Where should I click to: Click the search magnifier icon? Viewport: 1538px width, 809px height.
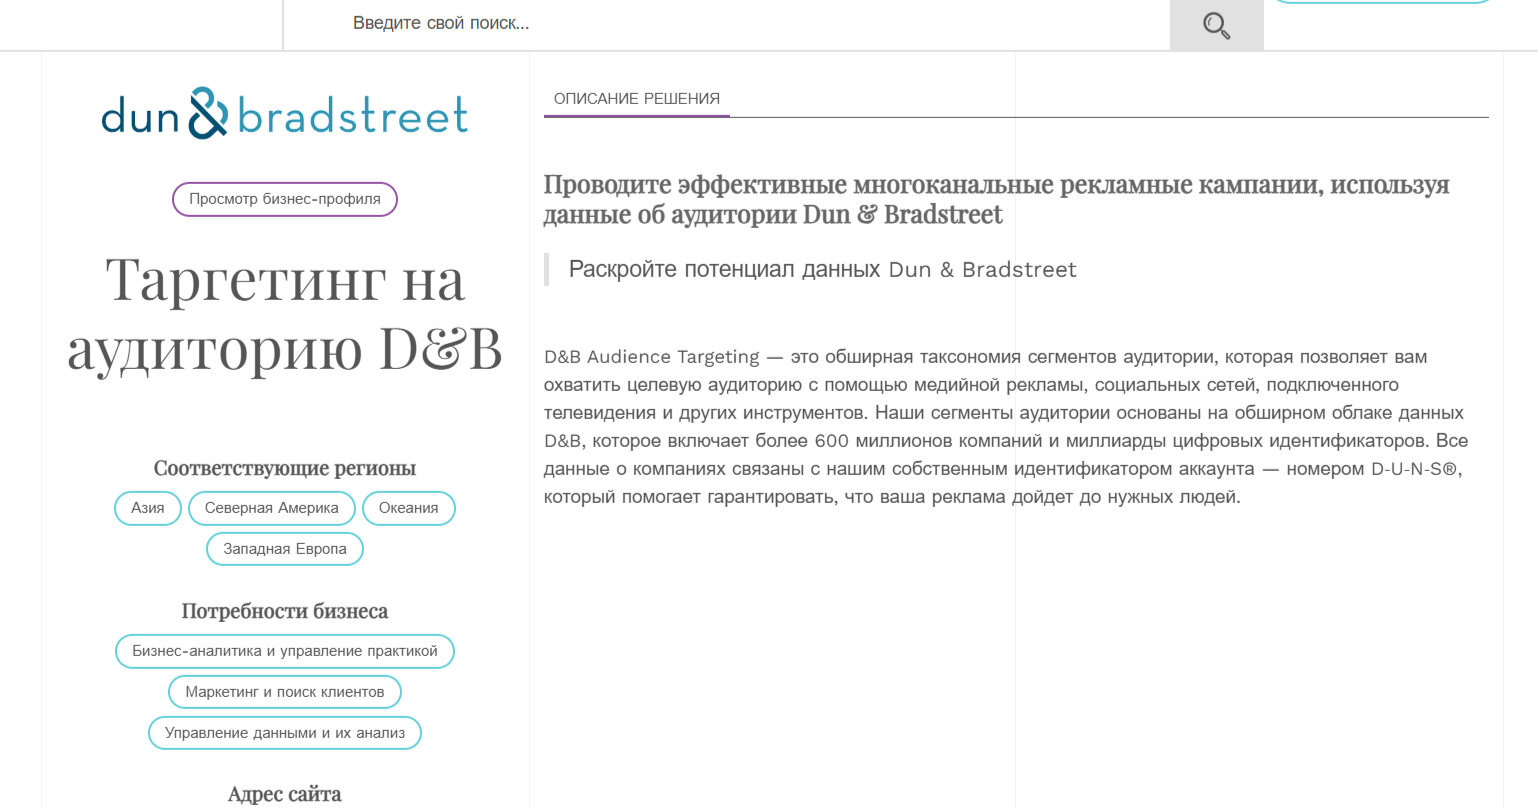(1216, 25)
